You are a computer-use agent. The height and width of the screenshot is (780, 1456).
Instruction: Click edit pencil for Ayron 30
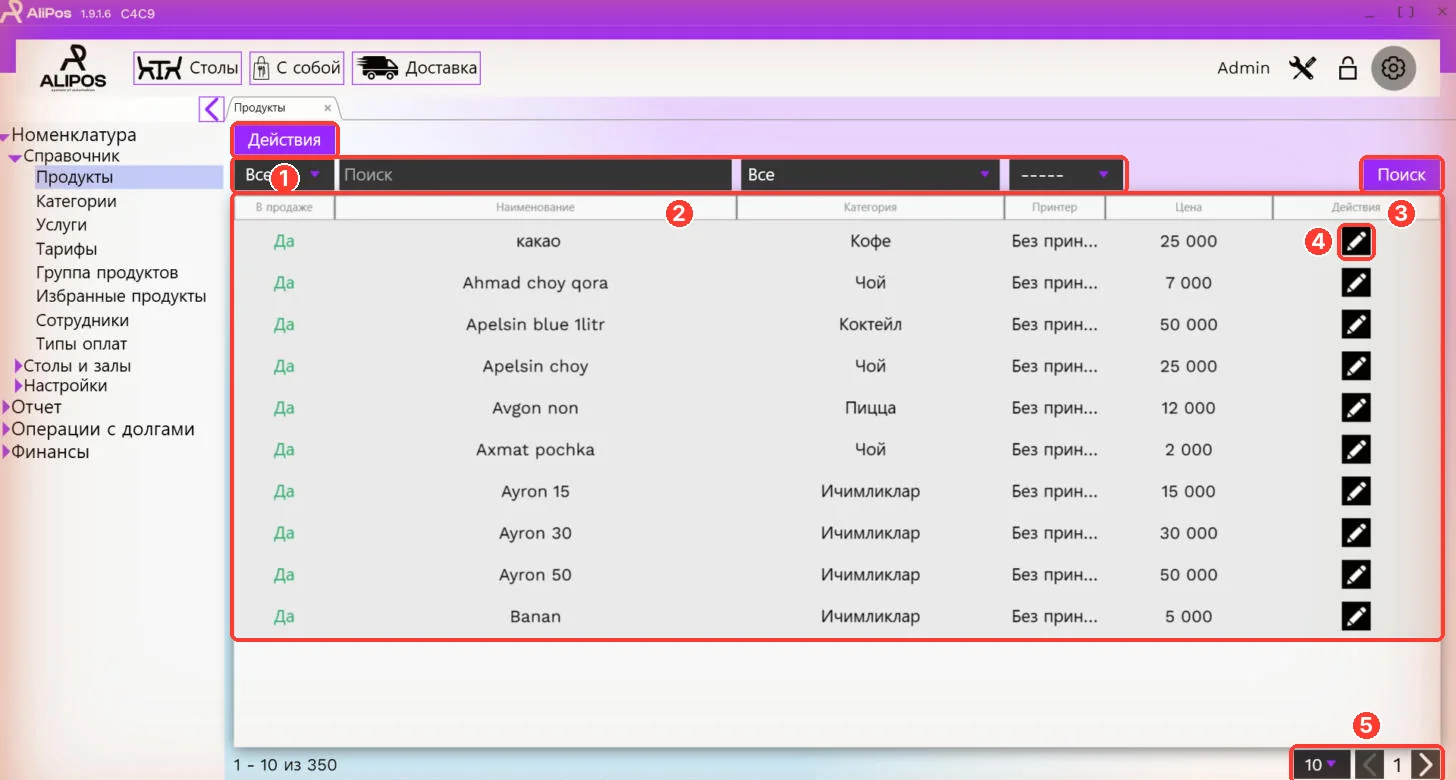1356,533
